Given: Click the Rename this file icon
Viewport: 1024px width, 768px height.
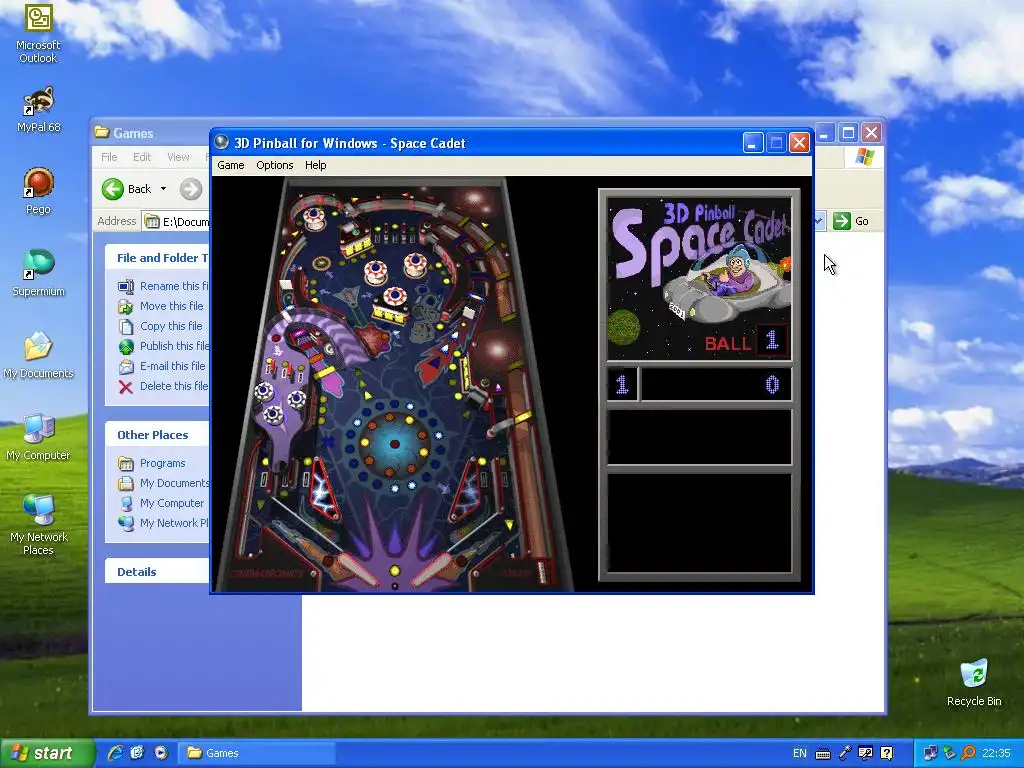Looking at the screenshot, I should 126,286.
